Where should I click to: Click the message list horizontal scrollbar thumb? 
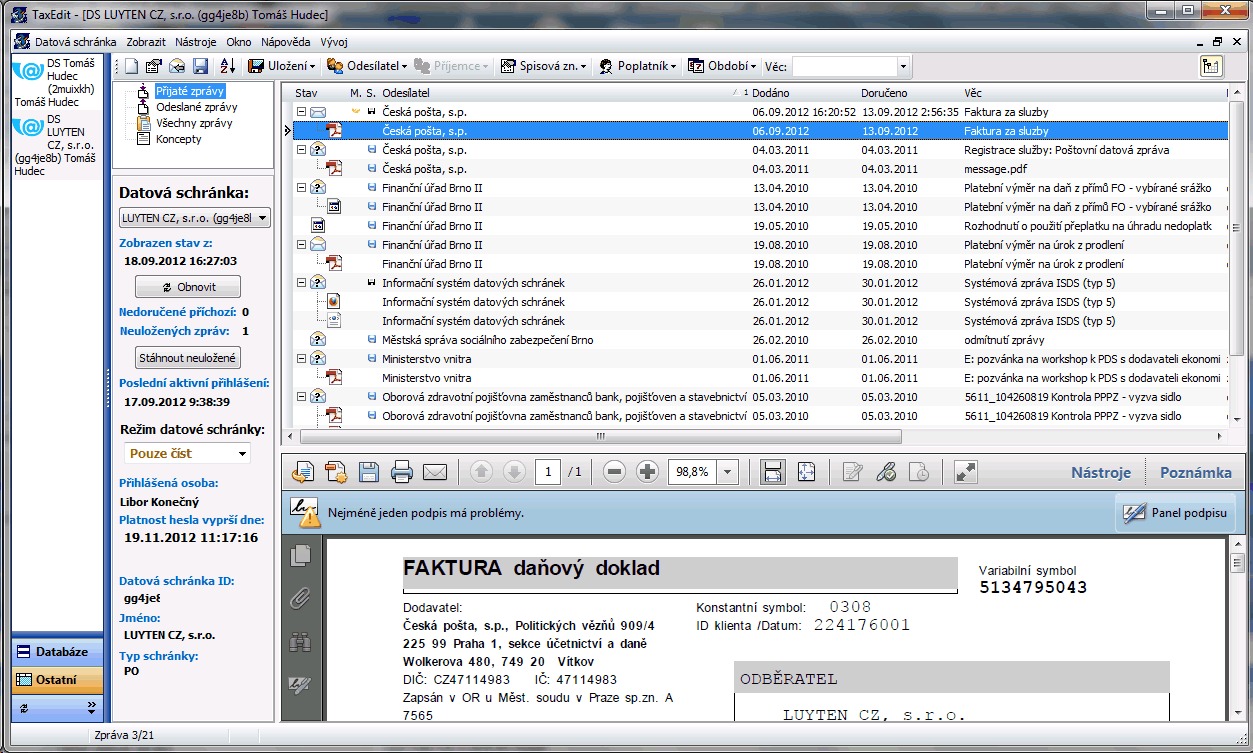point(600,437)
